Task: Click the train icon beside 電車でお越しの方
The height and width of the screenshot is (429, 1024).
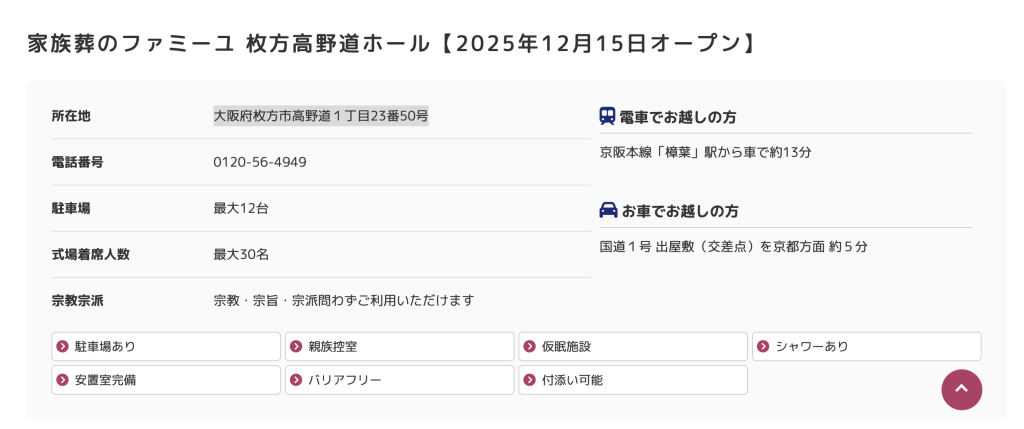Action: 607,116
